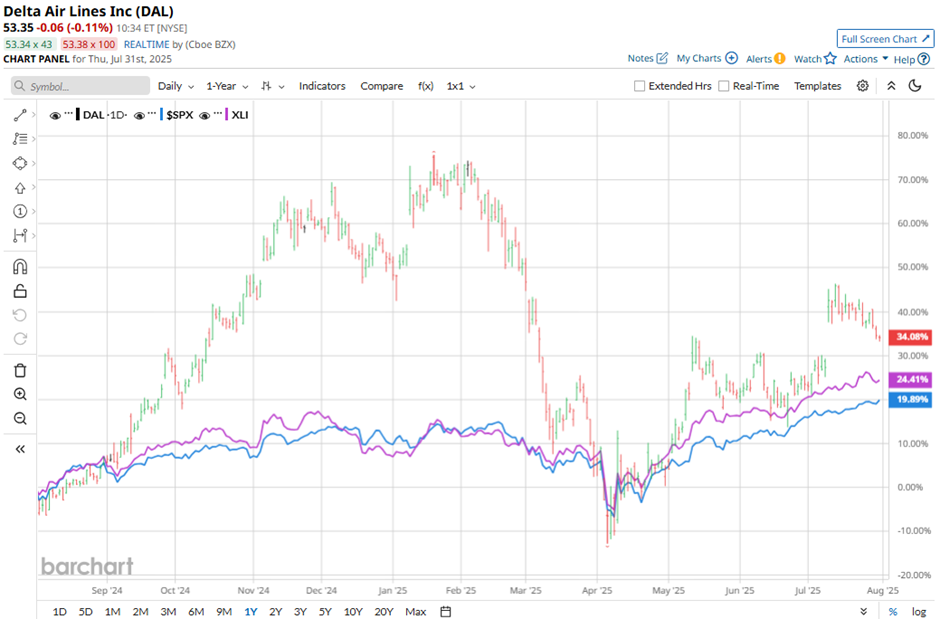Toggle percent scale on the axis
940x619 pixels.
[x=893, y=611]
